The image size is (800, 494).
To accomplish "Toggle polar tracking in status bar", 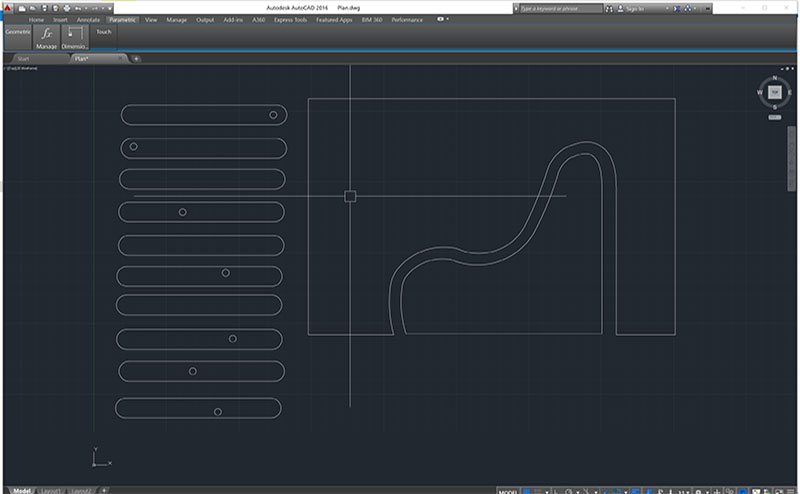I will (569, 491).
